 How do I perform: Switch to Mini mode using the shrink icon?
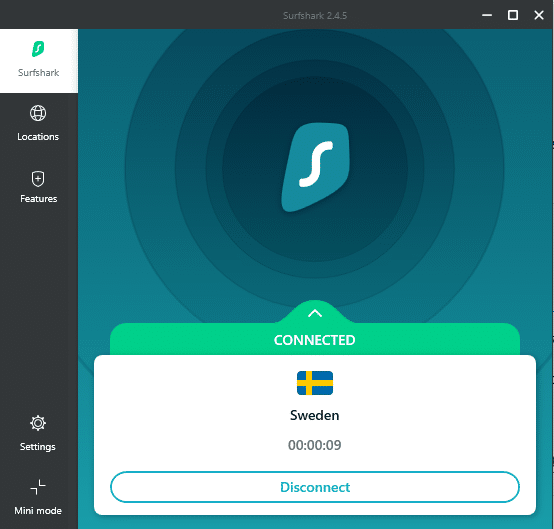point(38,487)
